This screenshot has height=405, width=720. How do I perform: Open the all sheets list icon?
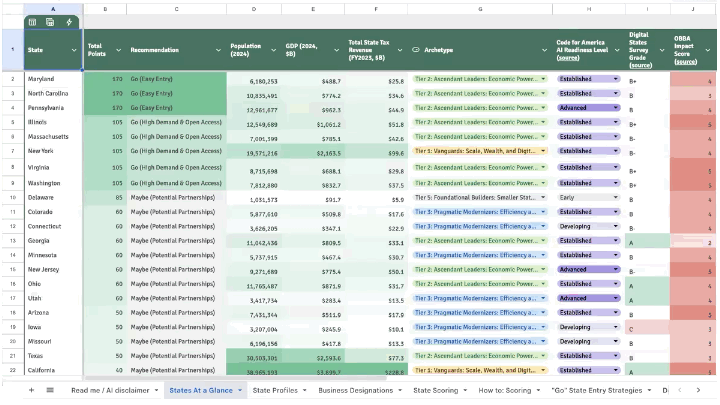click(x=50, y=390)
